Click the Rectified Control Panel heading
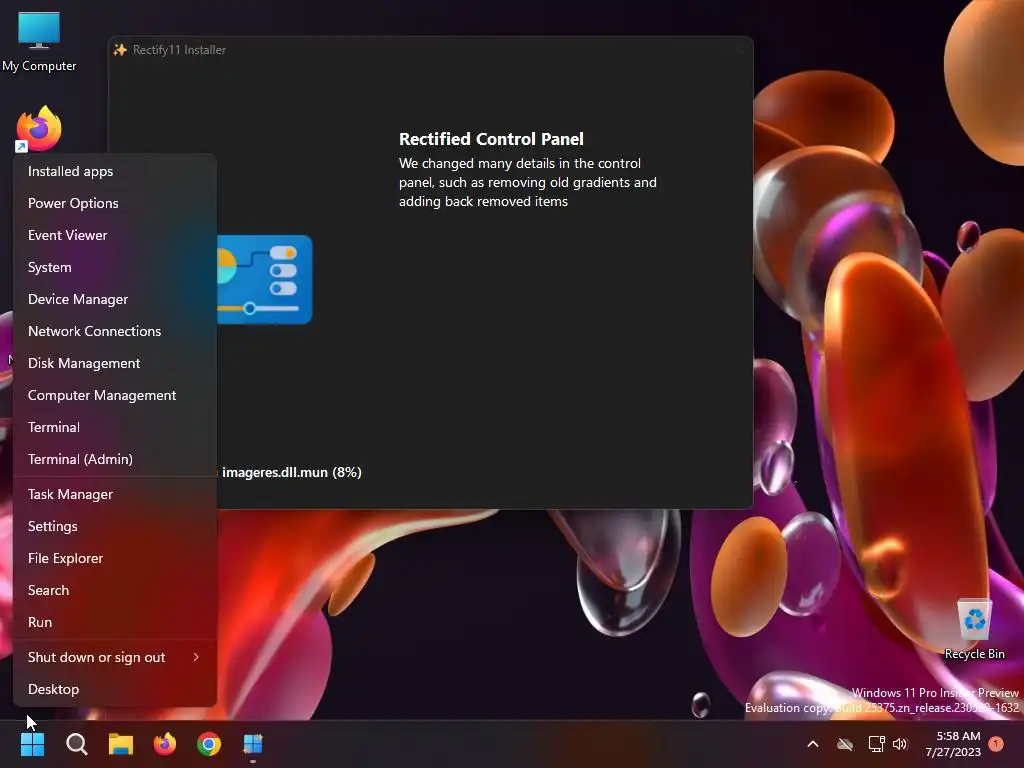This screenshot has width=1024, height=768. pyautogui.click(x=491, y=139)
